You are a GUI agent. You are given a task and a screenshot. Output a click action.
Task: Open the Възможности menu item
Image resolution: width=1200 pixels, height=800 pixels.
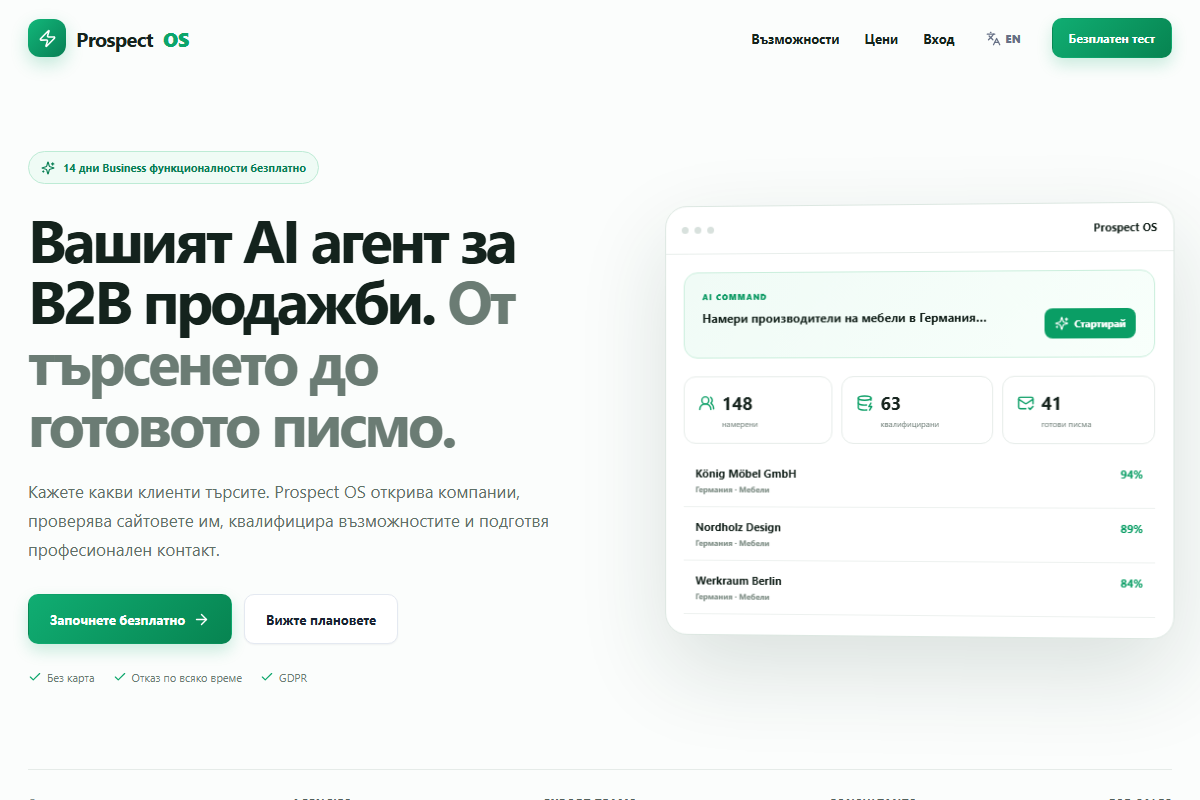tap(795, 39)
